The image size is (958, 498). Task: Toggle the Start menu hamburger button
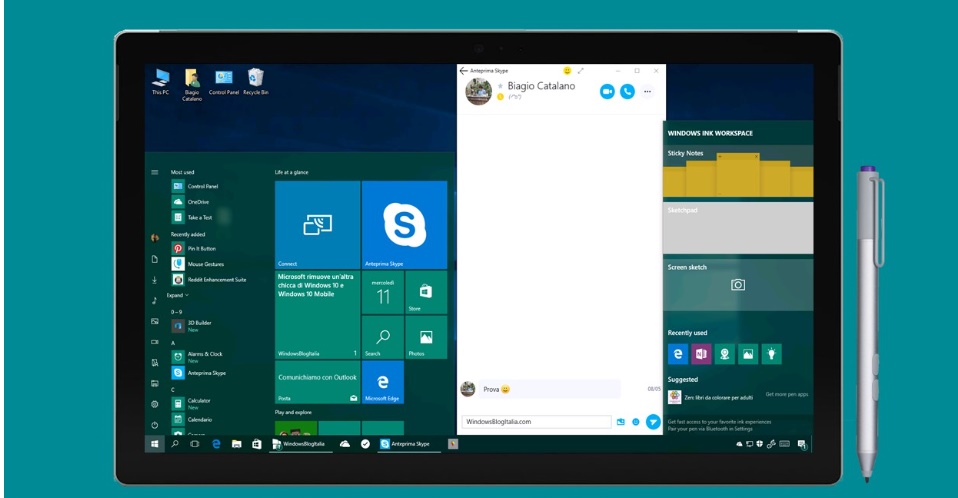[154, 172]
